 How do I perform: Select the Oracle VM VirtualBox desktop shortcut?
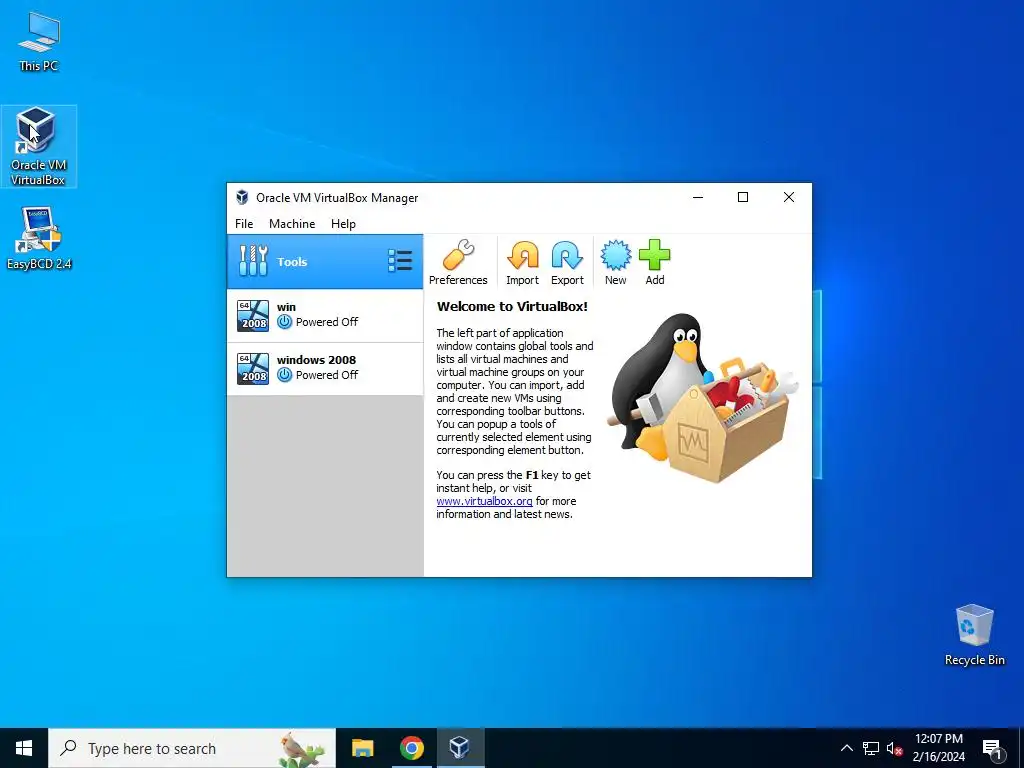pos(39,146)
